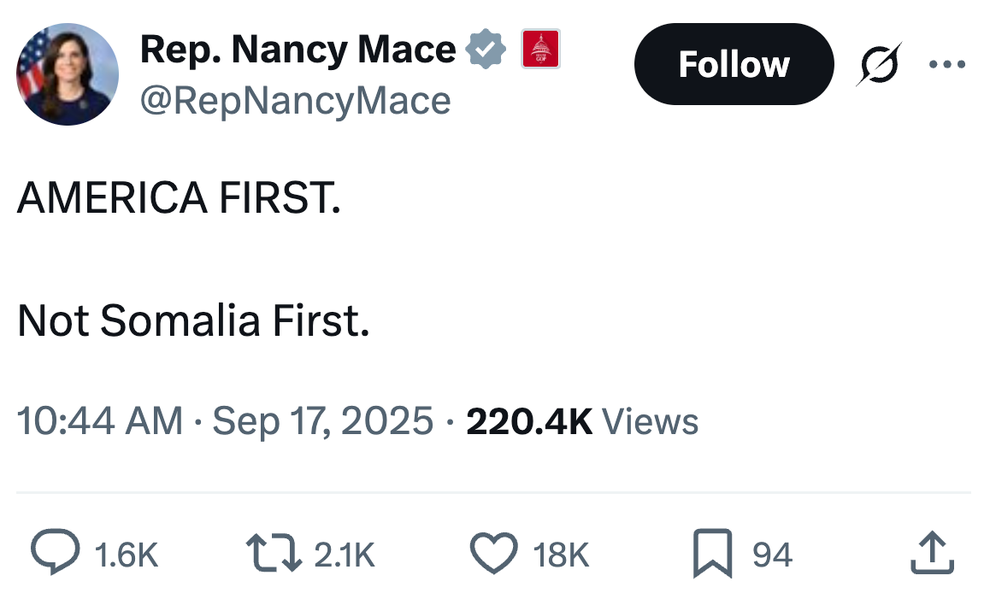The width and height of the screenshot is (990, 605).
Task: Open the more options menu via the ellipsis
Action: [946, 63]
